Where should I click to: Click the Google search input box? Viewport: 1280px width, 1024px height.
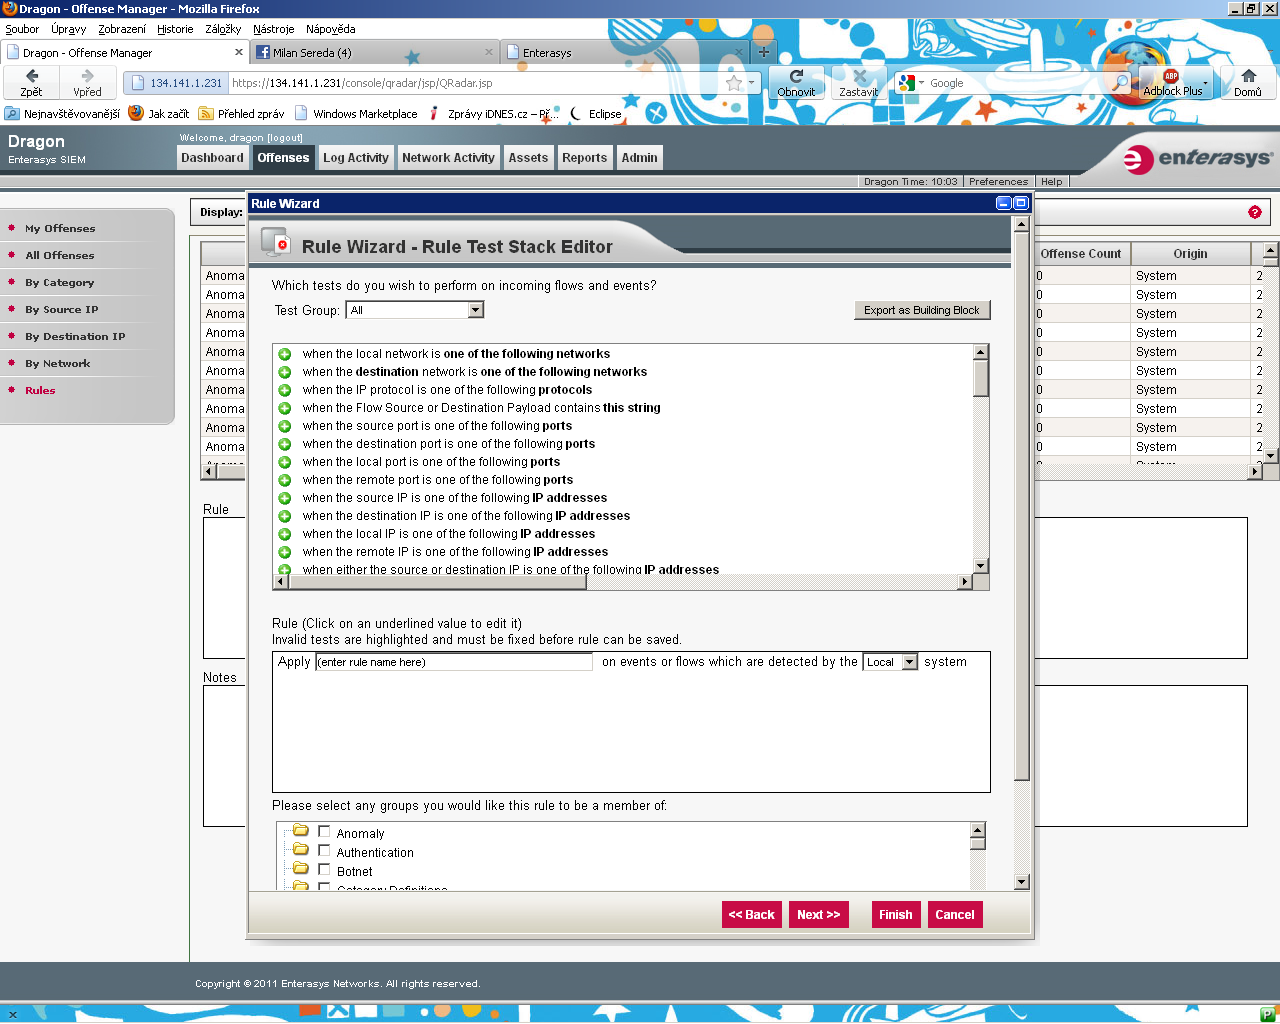[1018, 83]
